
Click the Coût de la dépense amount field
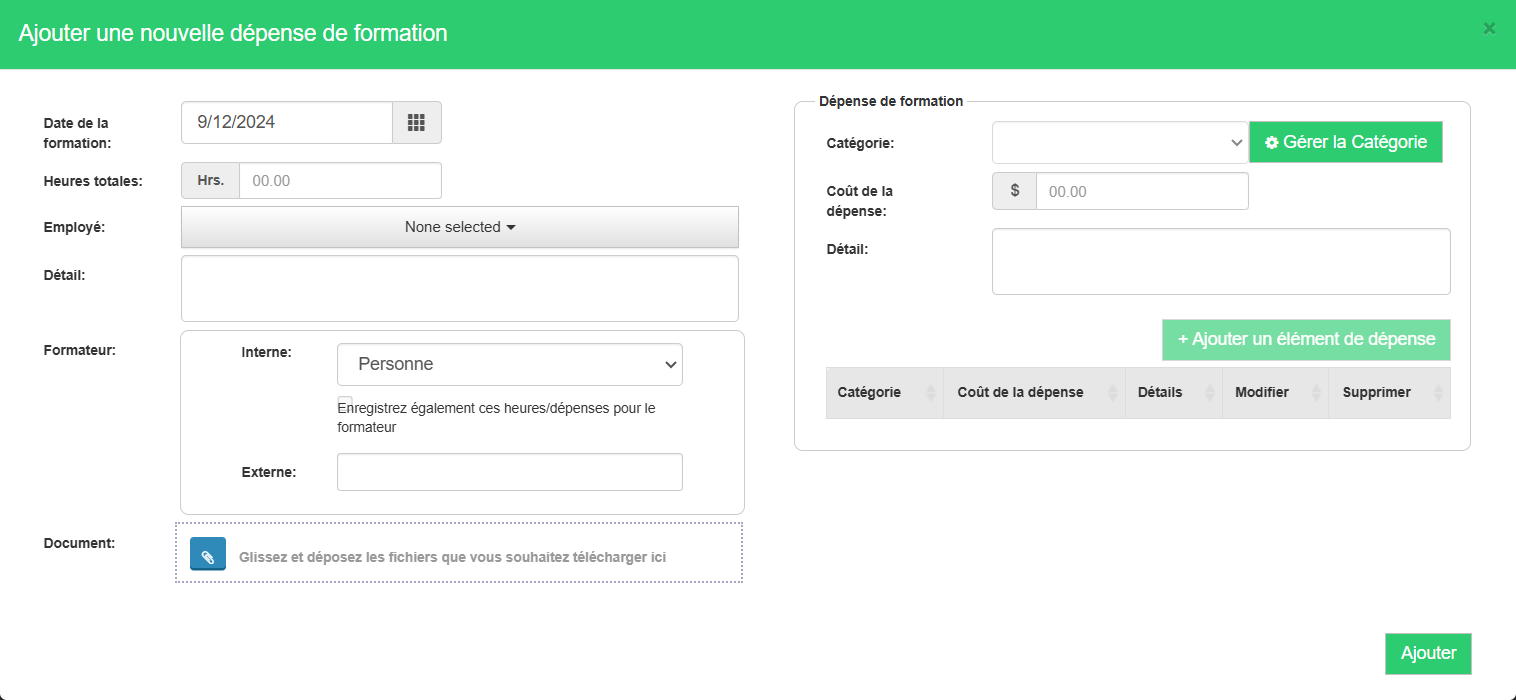click(x=1141, y=191)
